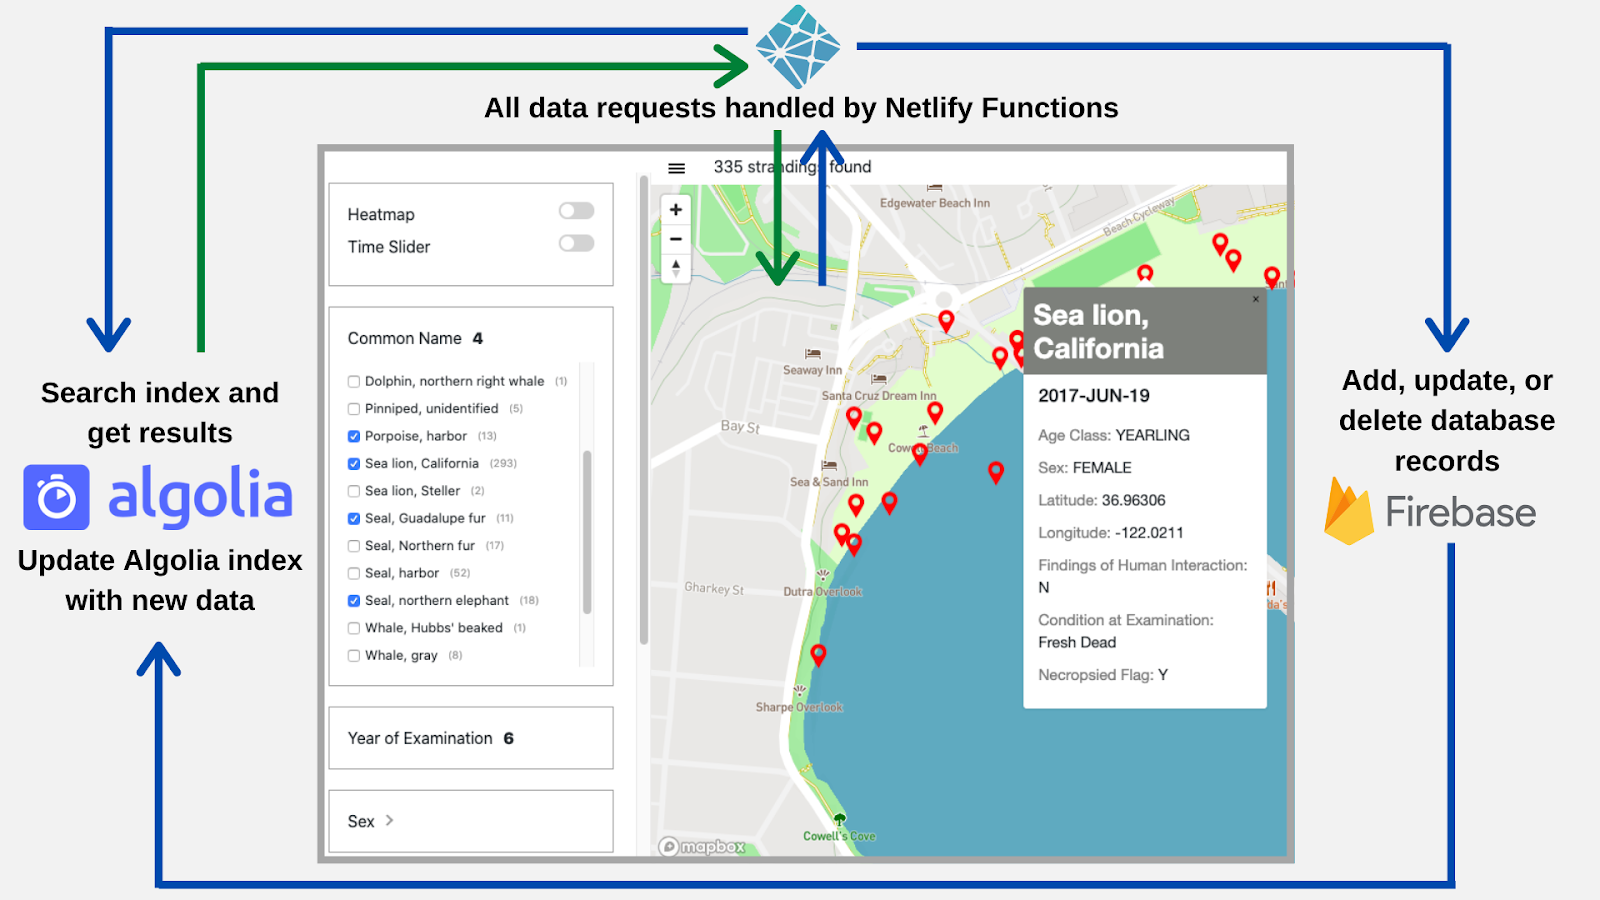The height and width of the screenshot is (900, 1600).
Task: Click 'Fresh Dead' condition value
Action: click(1077, 643)
